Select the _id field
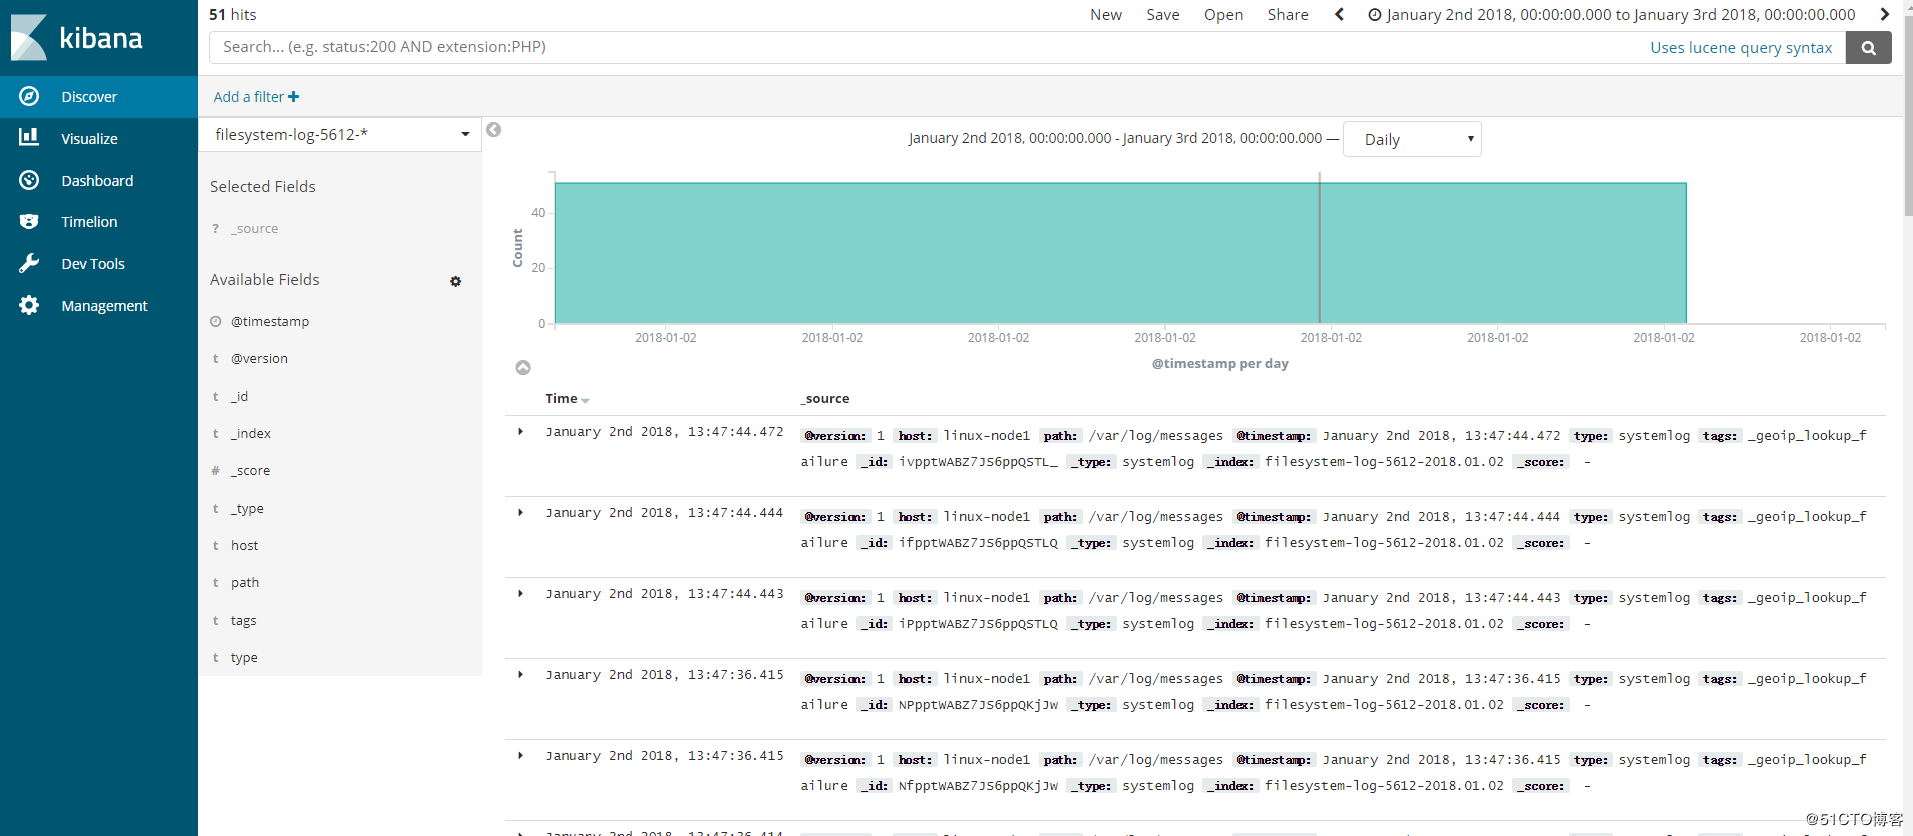Viewport: 1913px width, 836px height. pos(239,396)
